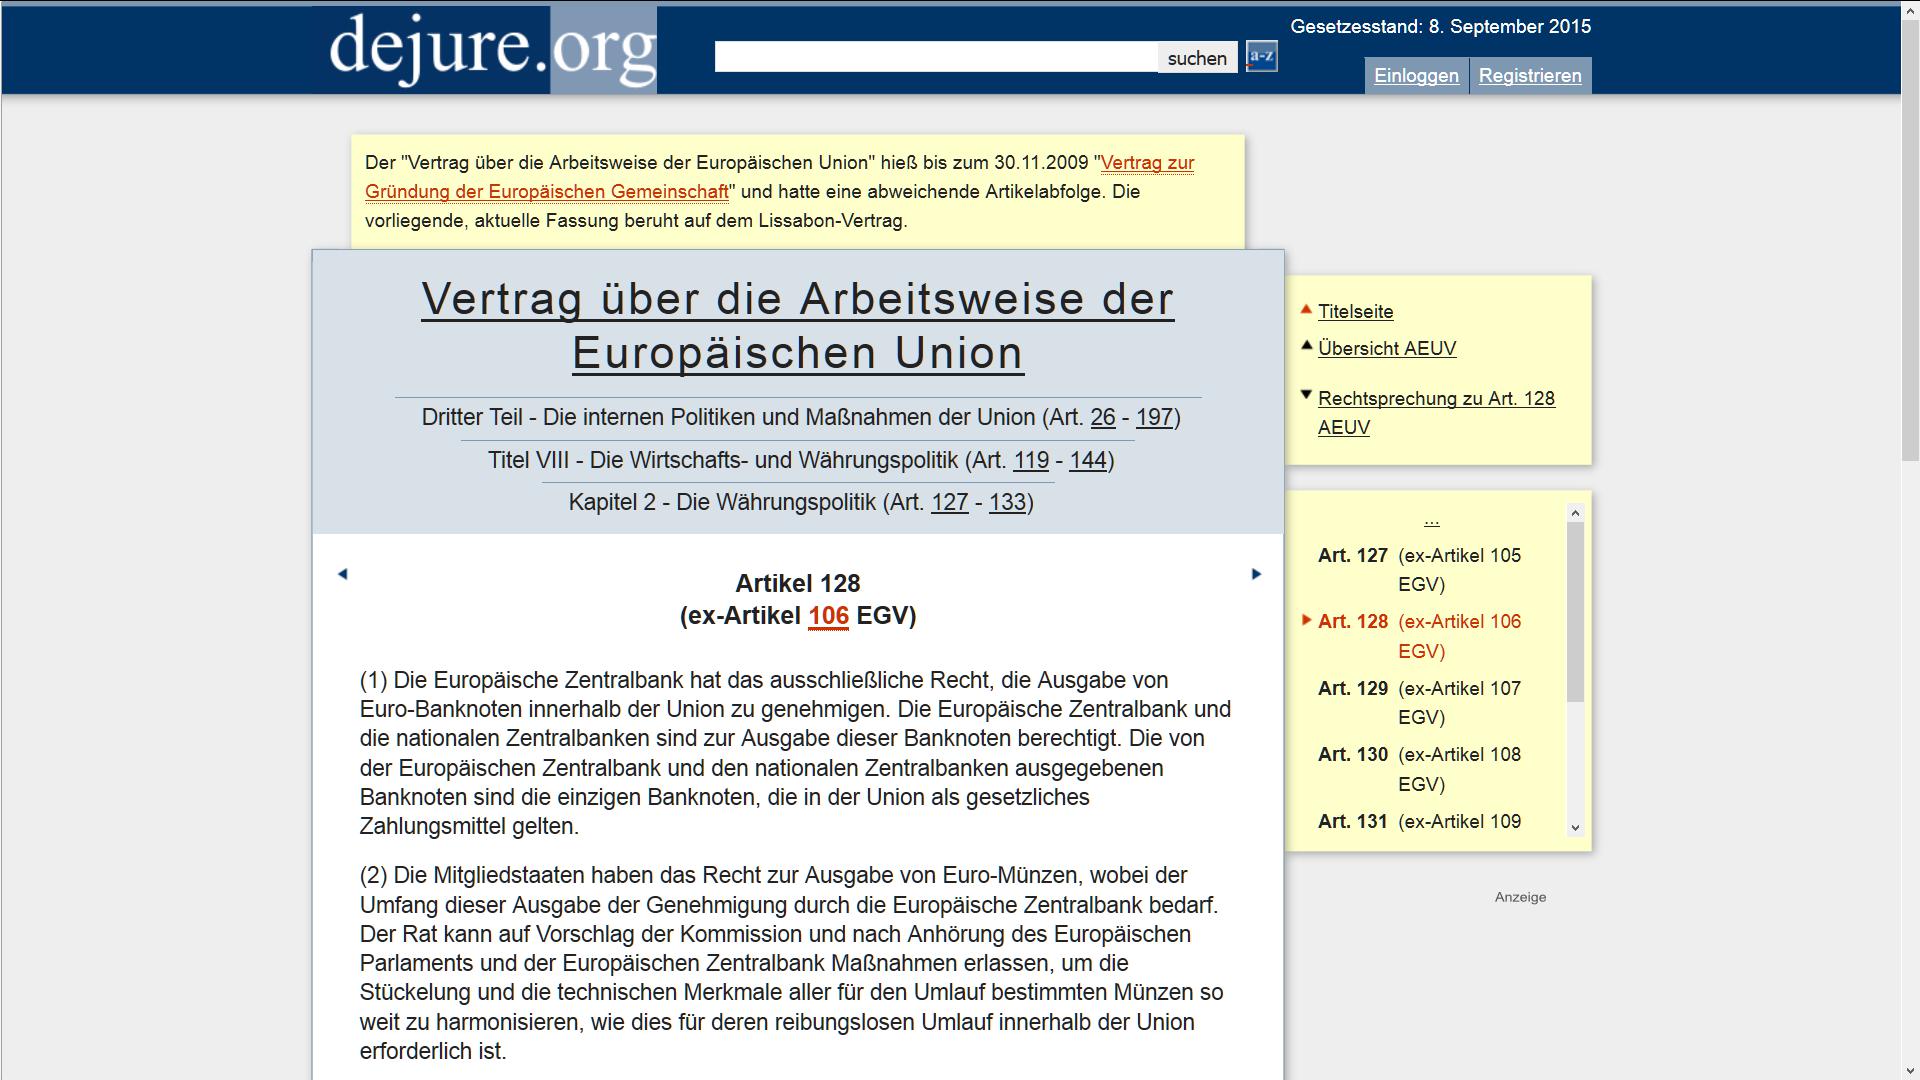Click the suchen button
1920x1080 pixels.
pyautogui.click(x=1196, y=58)
